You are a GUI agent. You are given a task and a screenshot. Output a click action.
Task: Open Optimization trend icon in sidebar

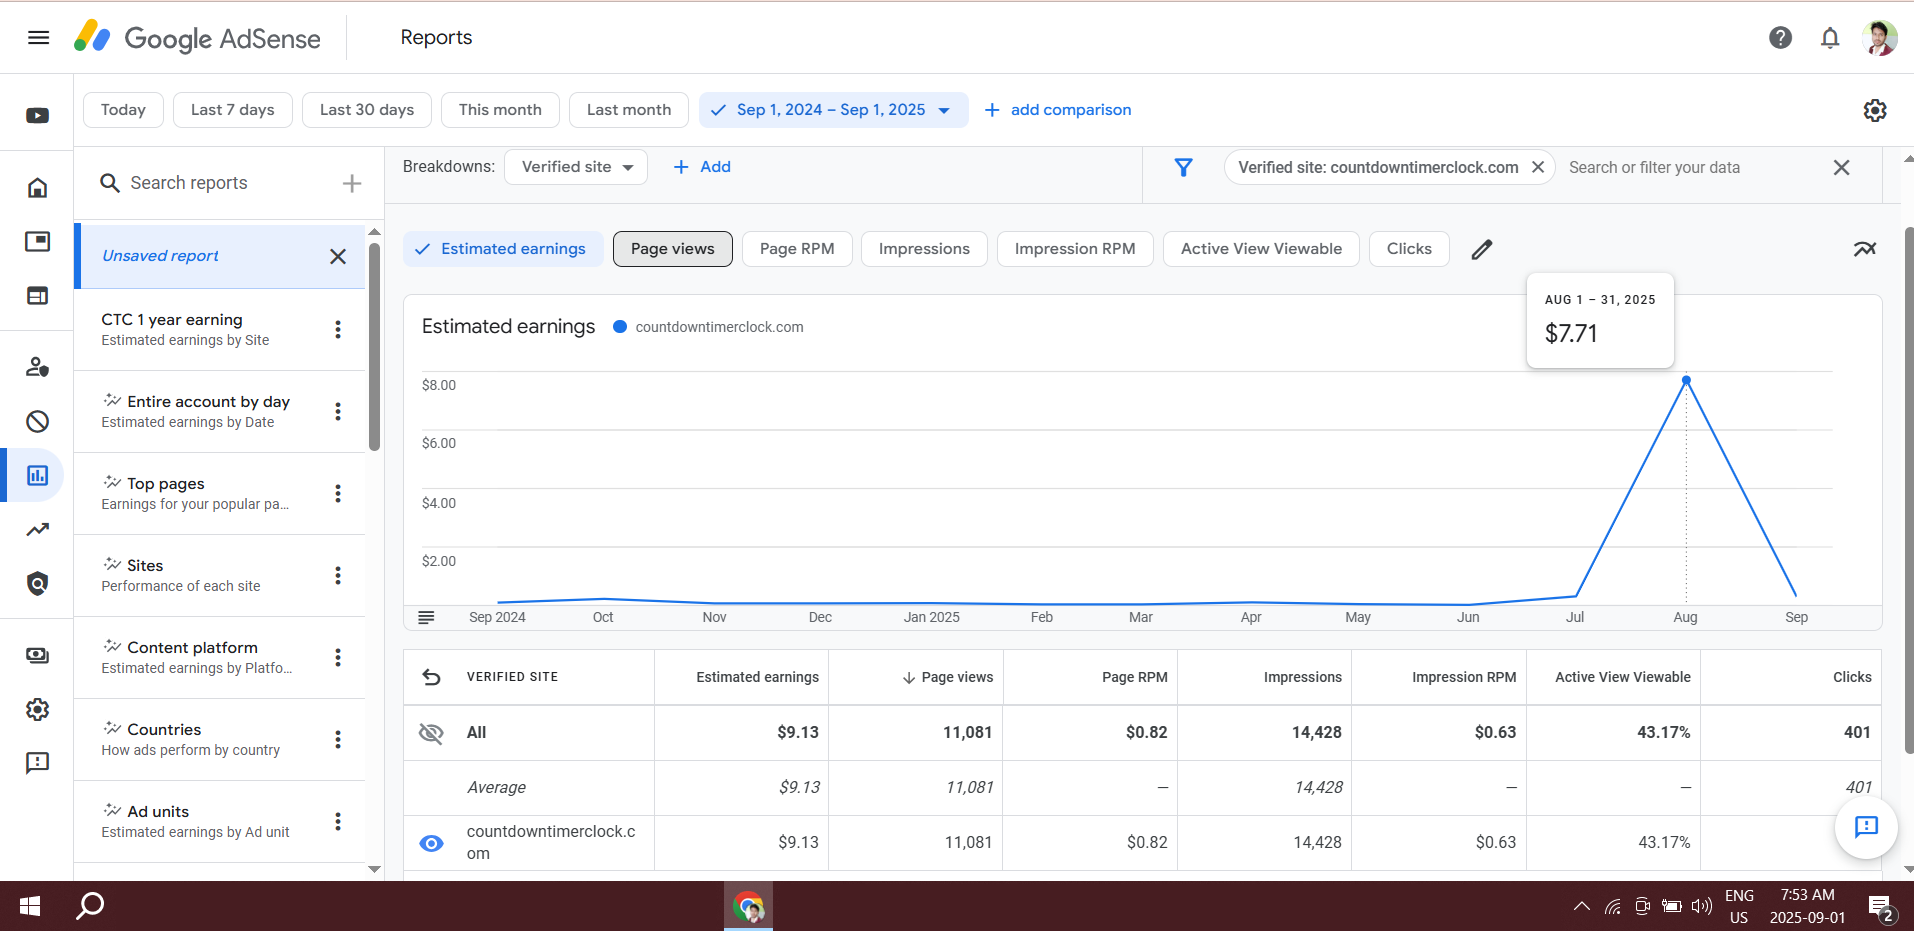[x=38, y=529]
